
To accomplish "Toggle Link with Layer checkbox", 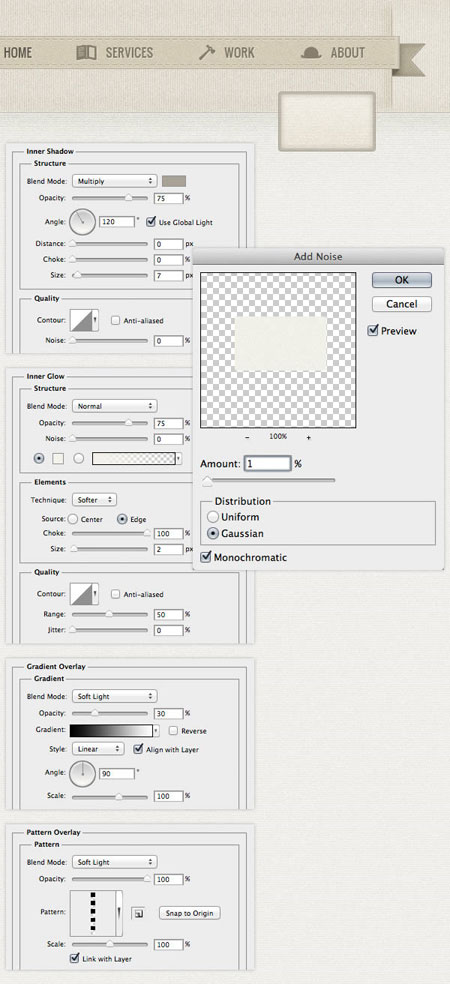I will click(x=75, y=958).
